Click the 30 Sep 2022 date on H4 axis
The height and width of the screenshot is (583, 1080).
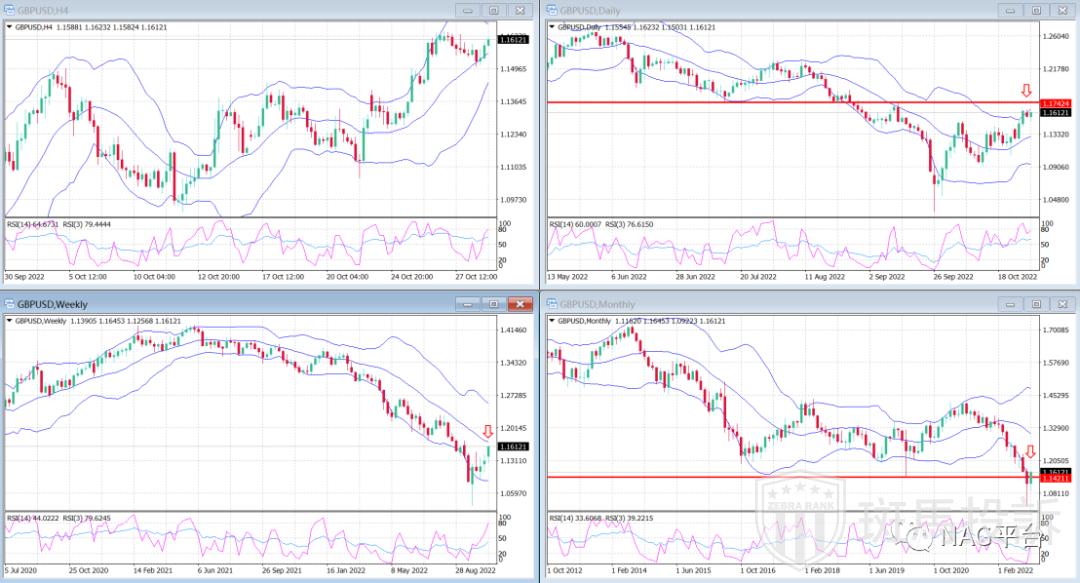tap(24, 277)
